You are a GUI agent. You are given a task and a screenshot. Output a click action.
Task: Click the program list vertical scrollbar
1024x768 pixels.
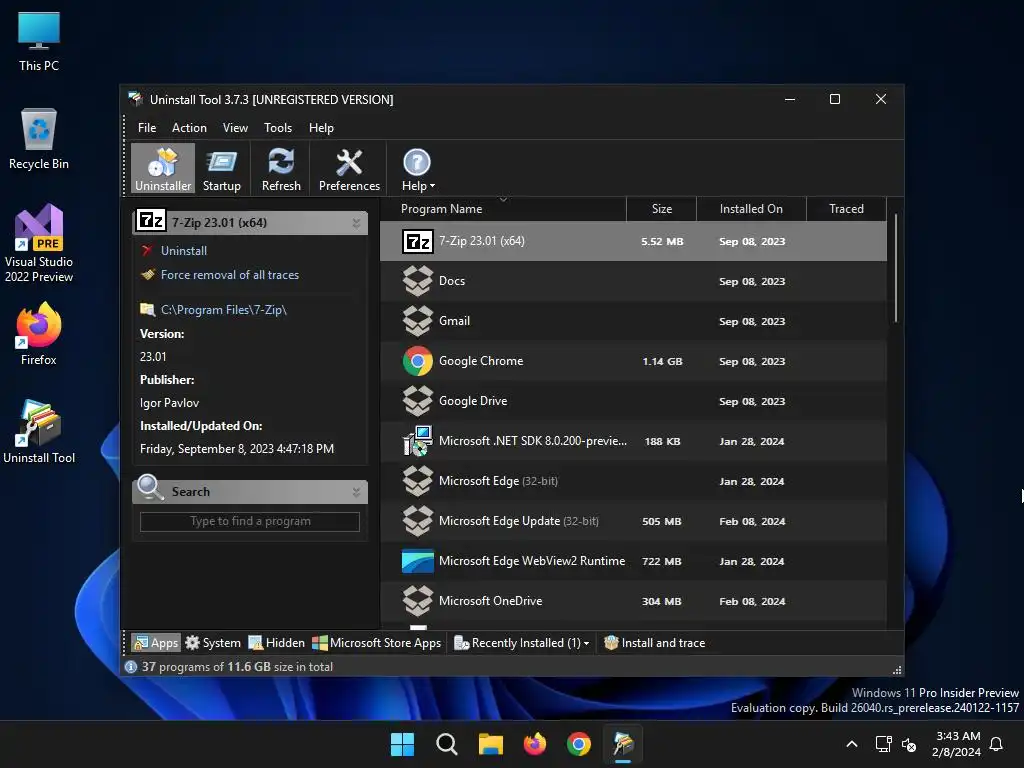895,268
